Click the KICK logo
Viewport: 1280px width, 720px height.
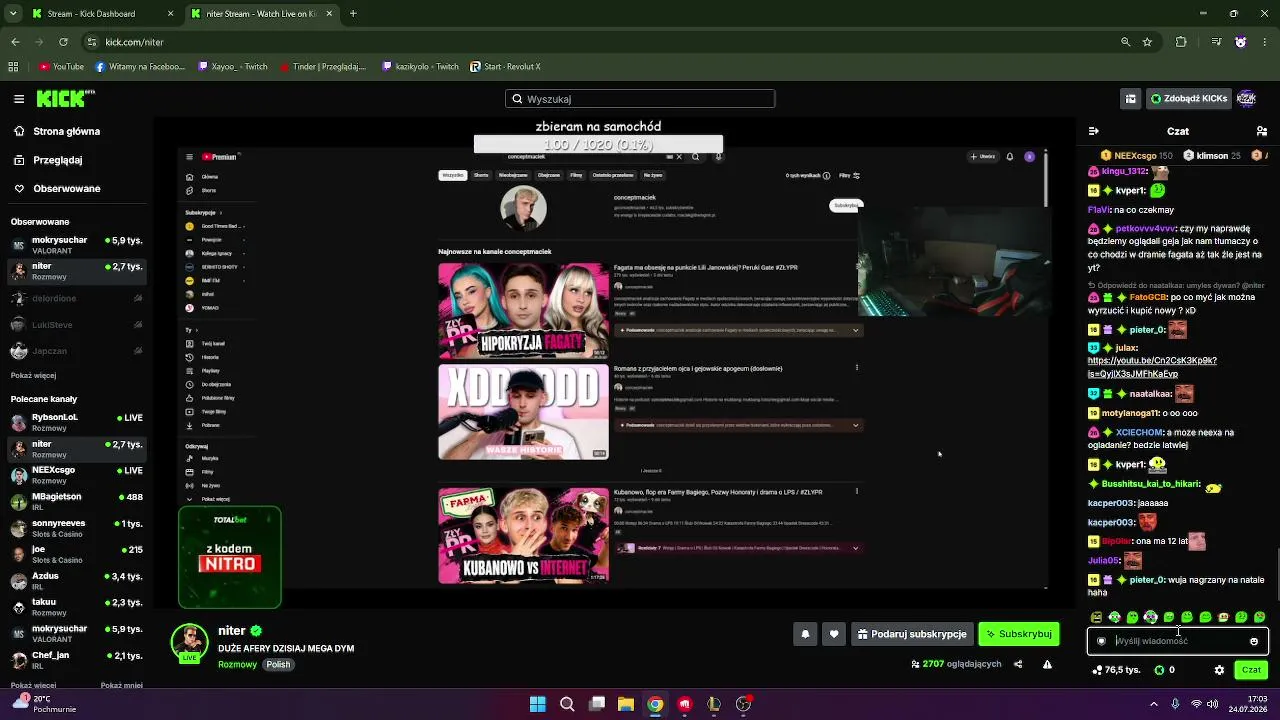(x=64, y=98)
